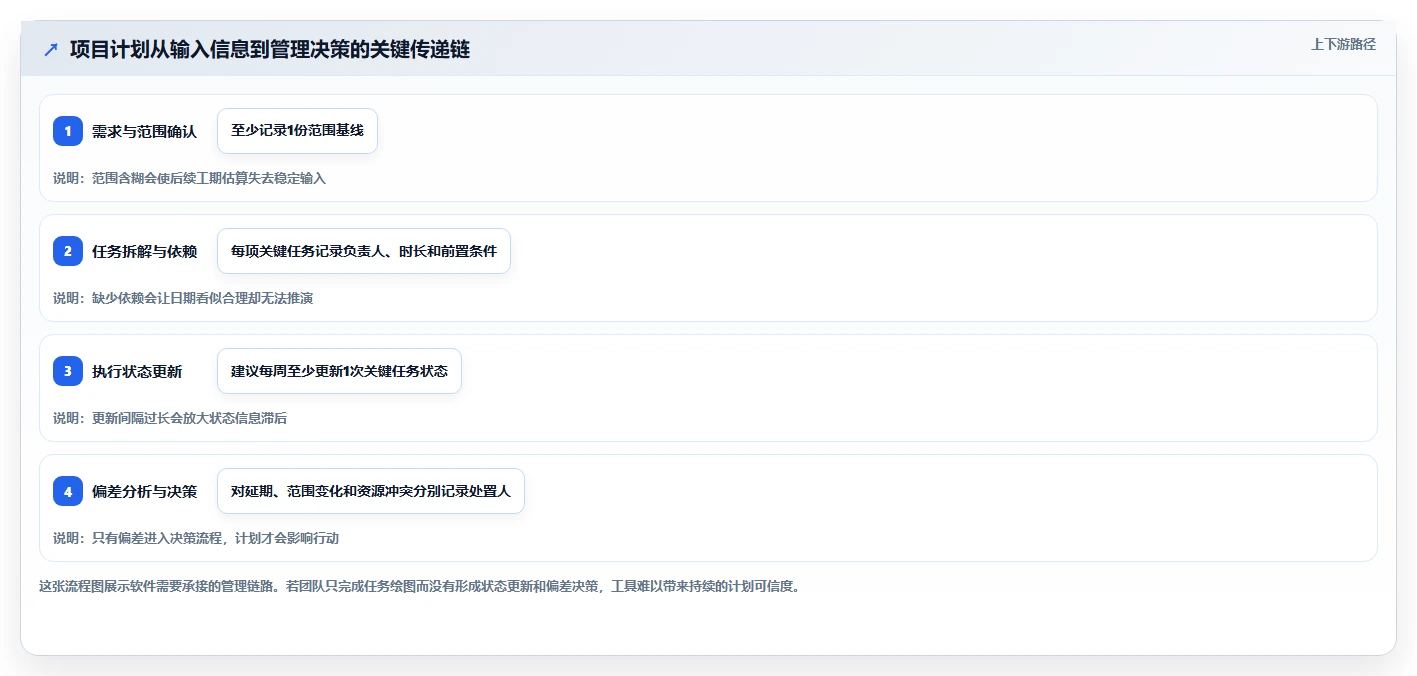Image resolution: width=1417 pixels, height=676 pixels.
Task: Click the 每项关键任务记录负责人、时长和前置条件 pill
Action: pyautogui.click(x=364, y=251)
